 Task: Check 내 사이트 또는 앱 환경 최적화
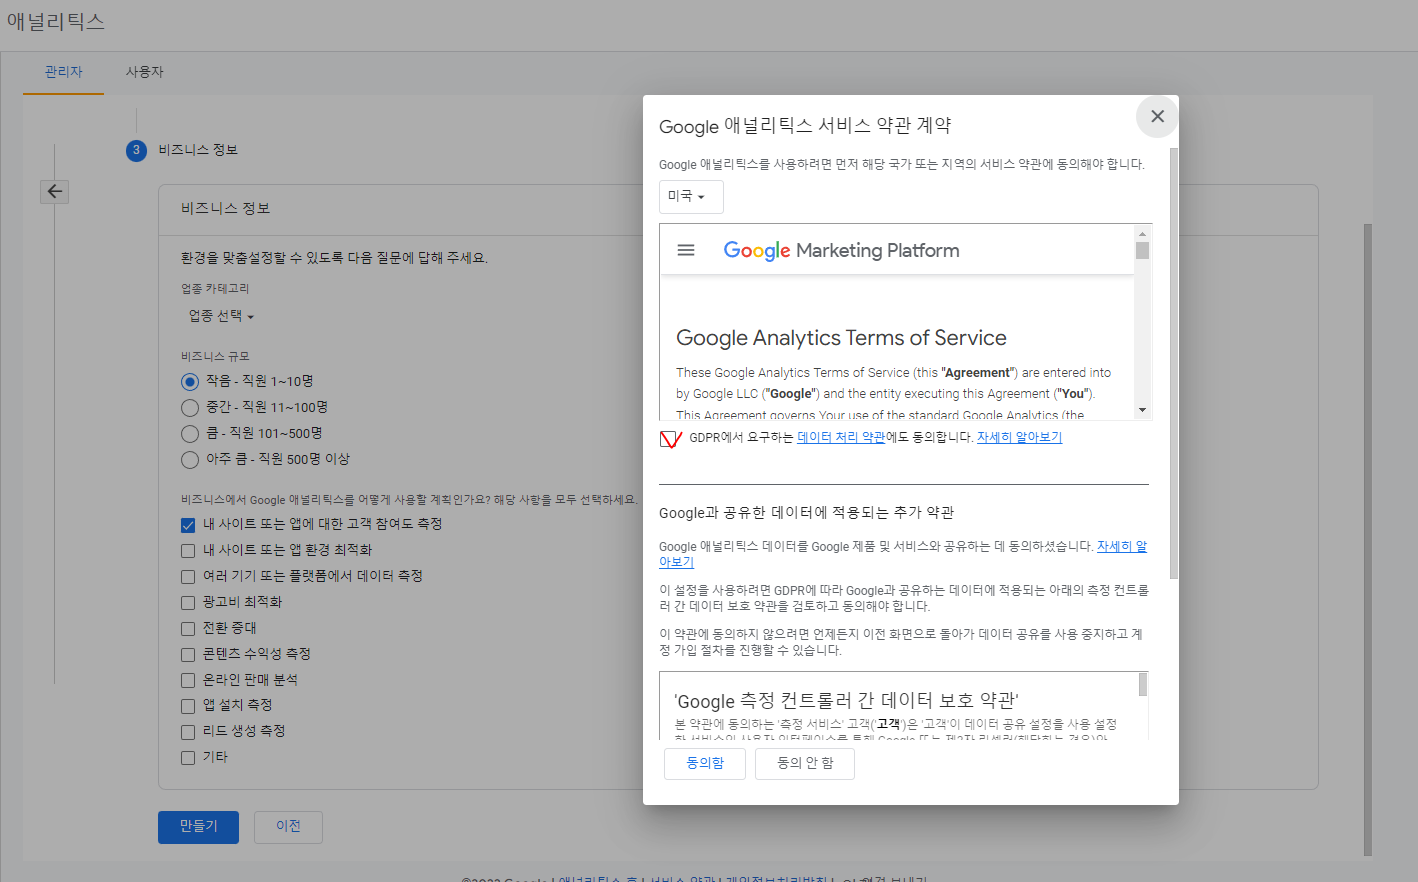click(188, 550)
